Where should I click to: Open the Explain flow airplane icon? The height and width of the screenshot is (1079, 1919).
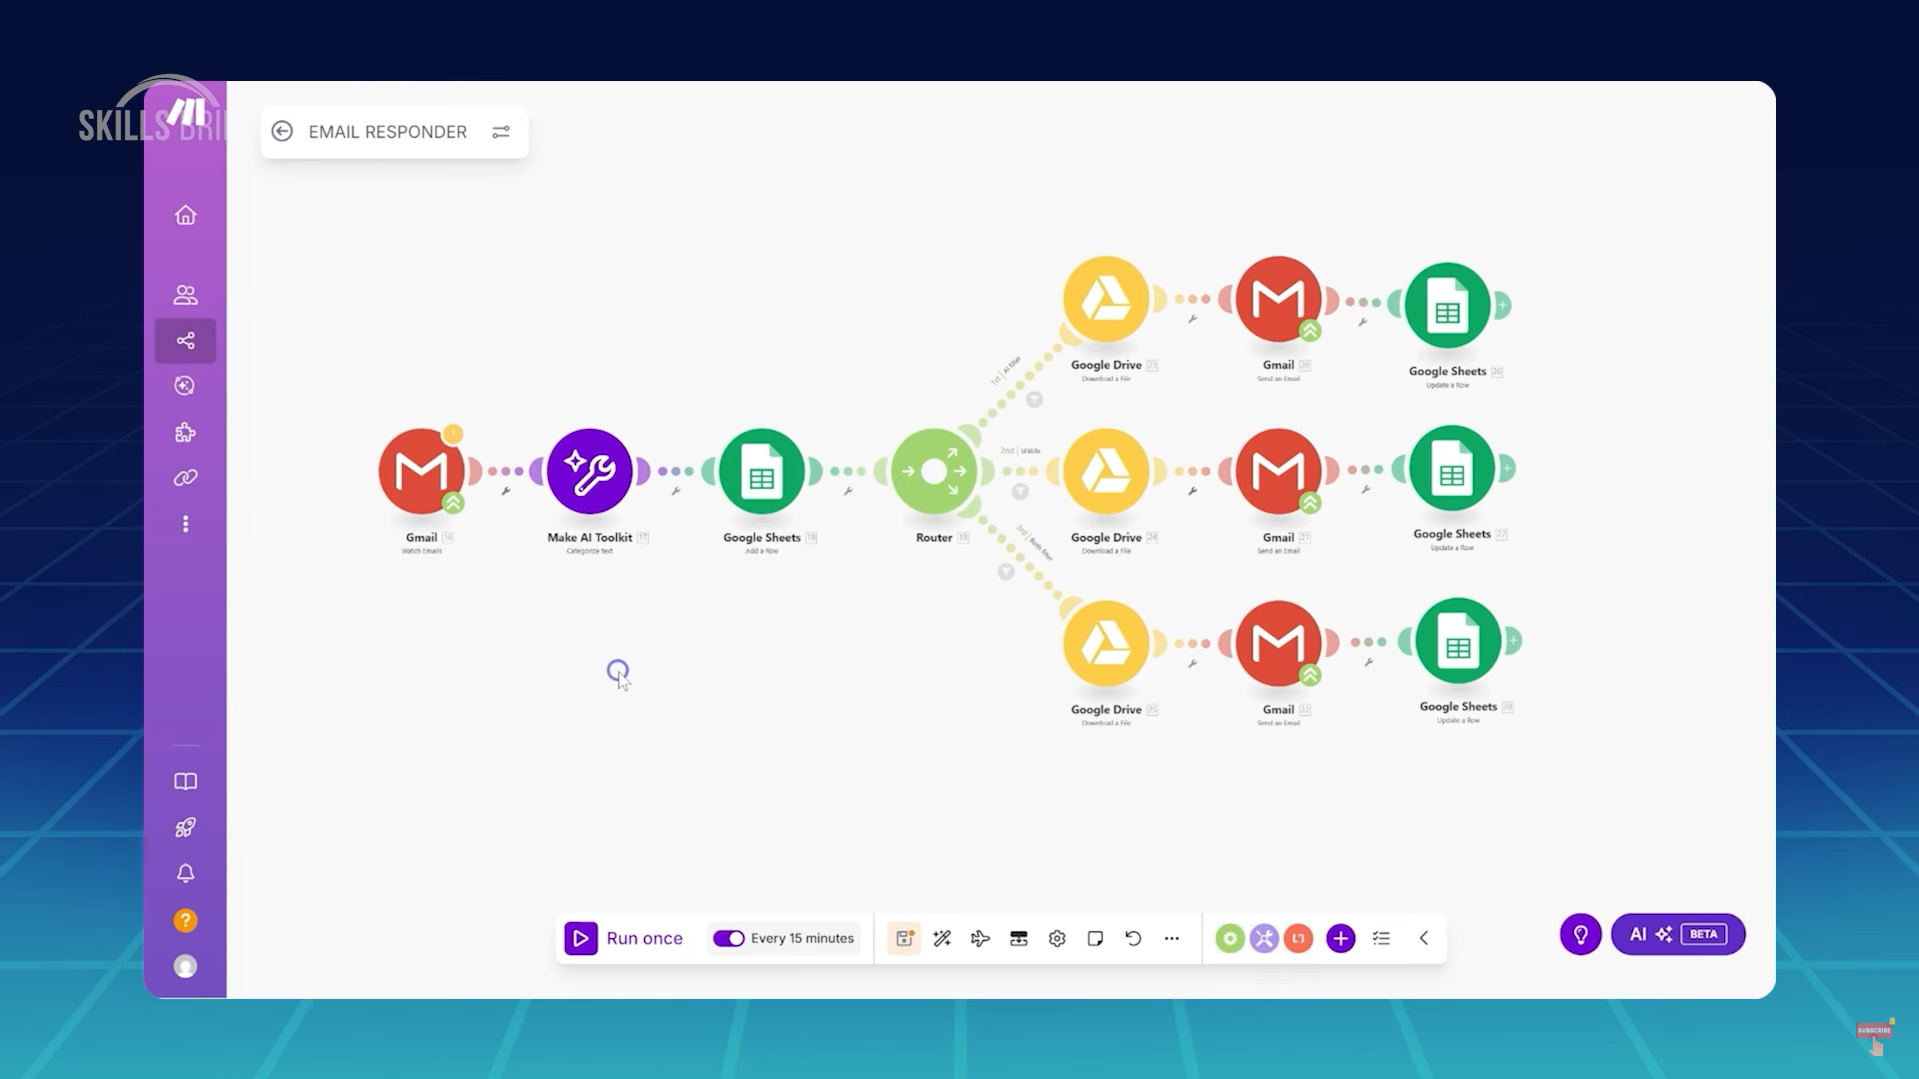[x=980, y=938]
